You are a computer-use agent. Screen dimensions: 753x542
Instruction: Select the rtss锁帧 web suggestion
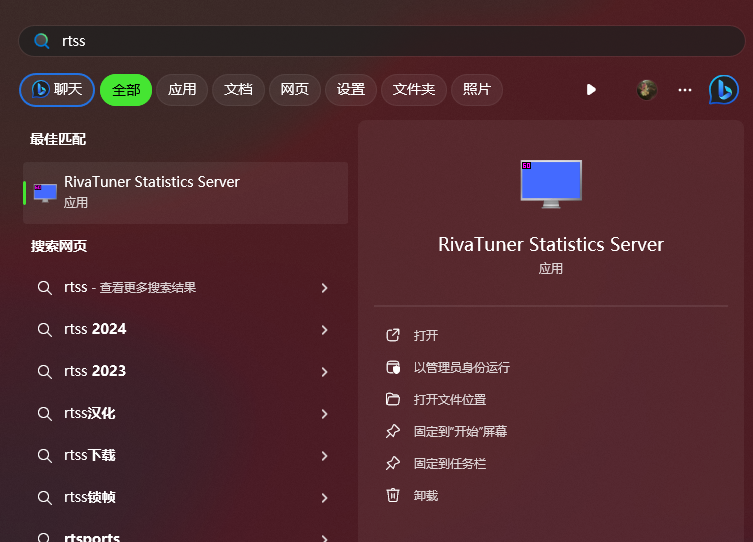coord(185,497)
